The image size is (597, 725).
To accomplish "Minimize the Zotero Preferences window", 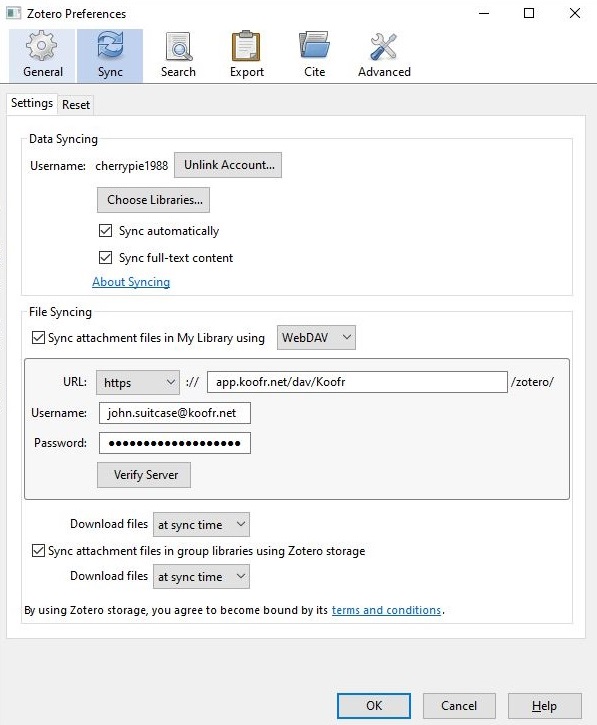I will [x=484, y=13].
